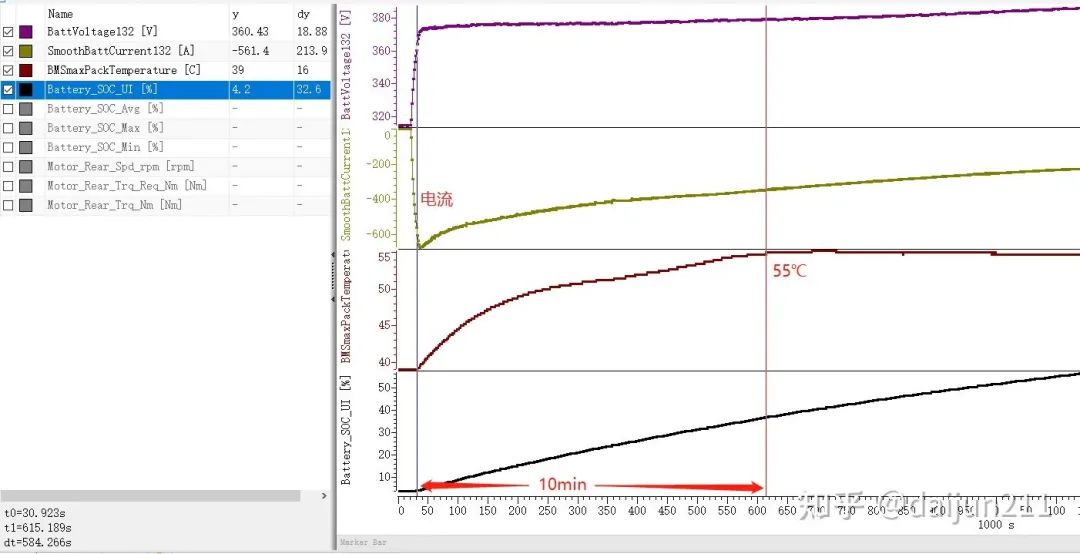Image resolution: width=1080 pixels, height=554 pixels.
Task: Select the Battery_SOC_UI [%] row name
Action: pyautogui.click(x=102, y=90)
